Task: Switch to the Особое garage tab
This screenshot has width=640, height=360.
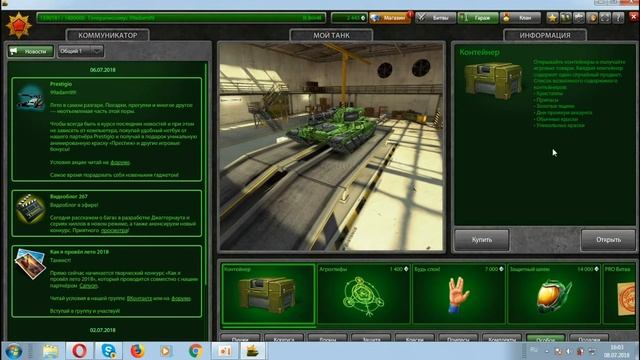Action: click(545, 338)
